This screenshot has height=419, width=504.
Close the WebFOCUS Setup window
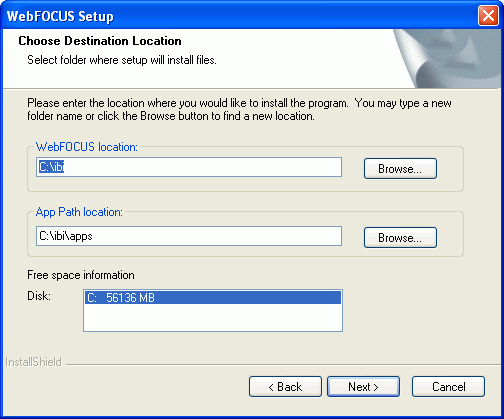pos(488,16)
